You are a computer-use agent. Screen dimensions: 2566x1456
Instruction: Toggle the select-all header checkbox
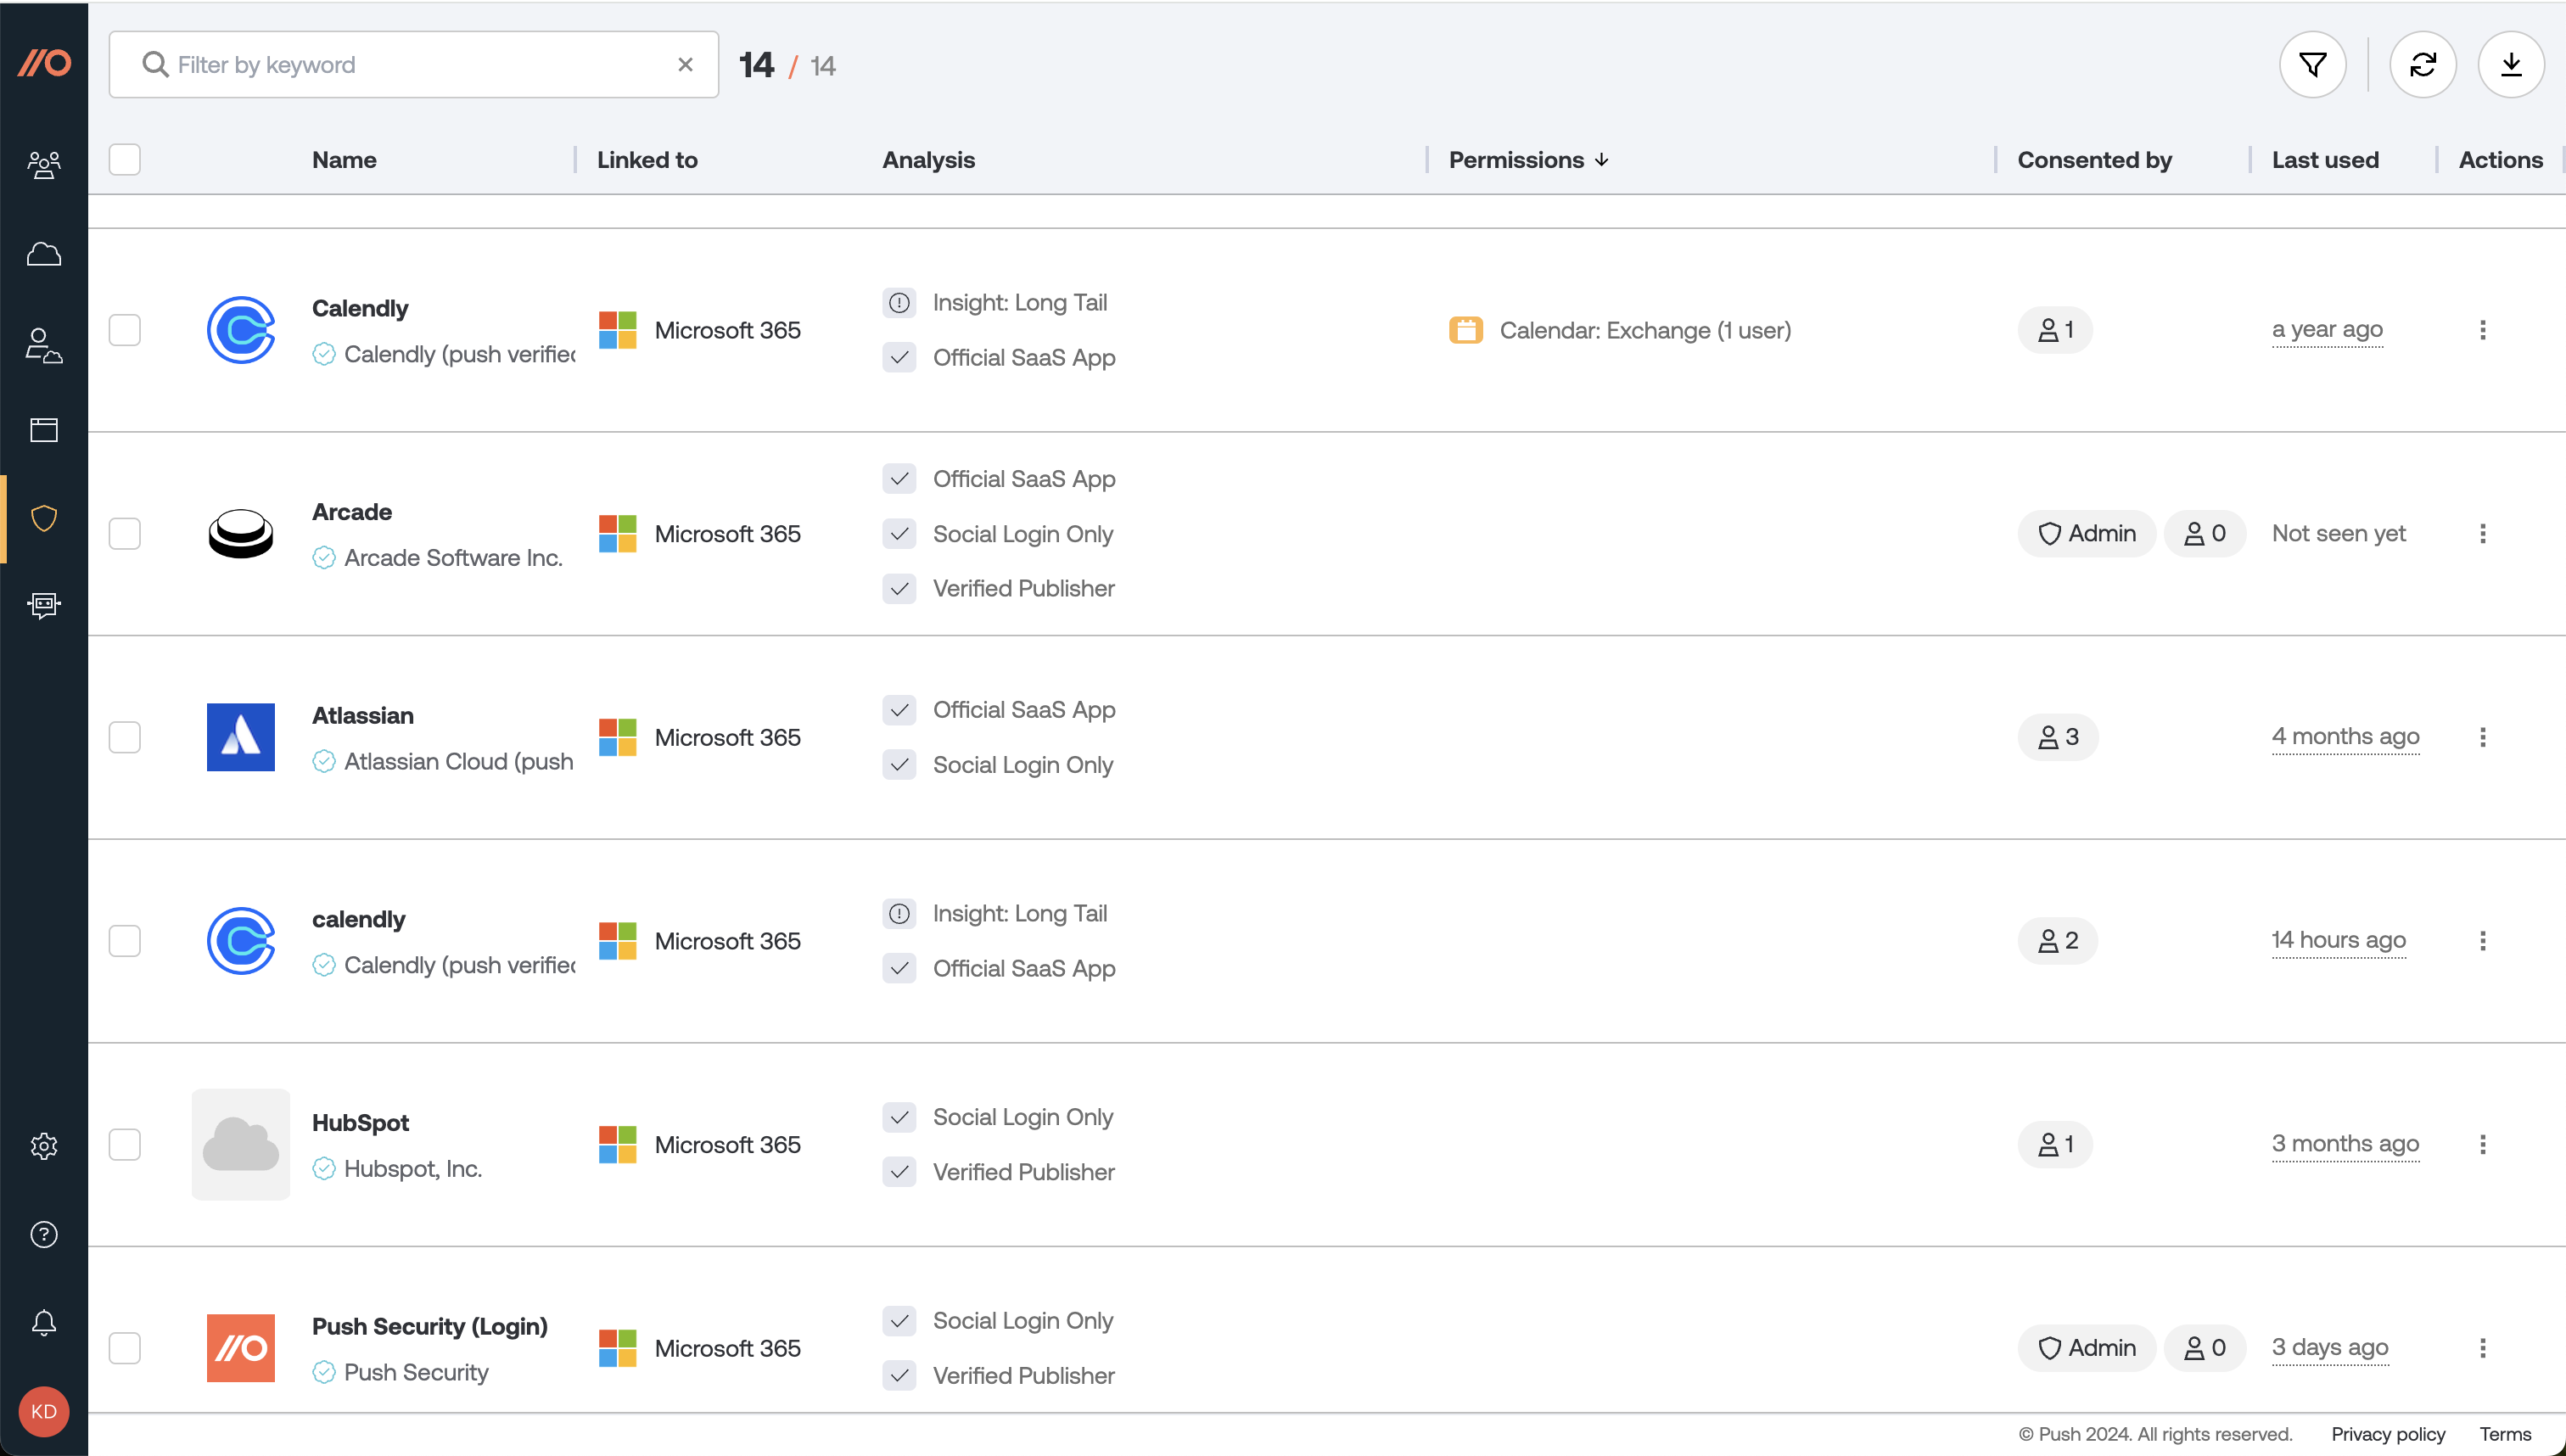click(124, 160)
